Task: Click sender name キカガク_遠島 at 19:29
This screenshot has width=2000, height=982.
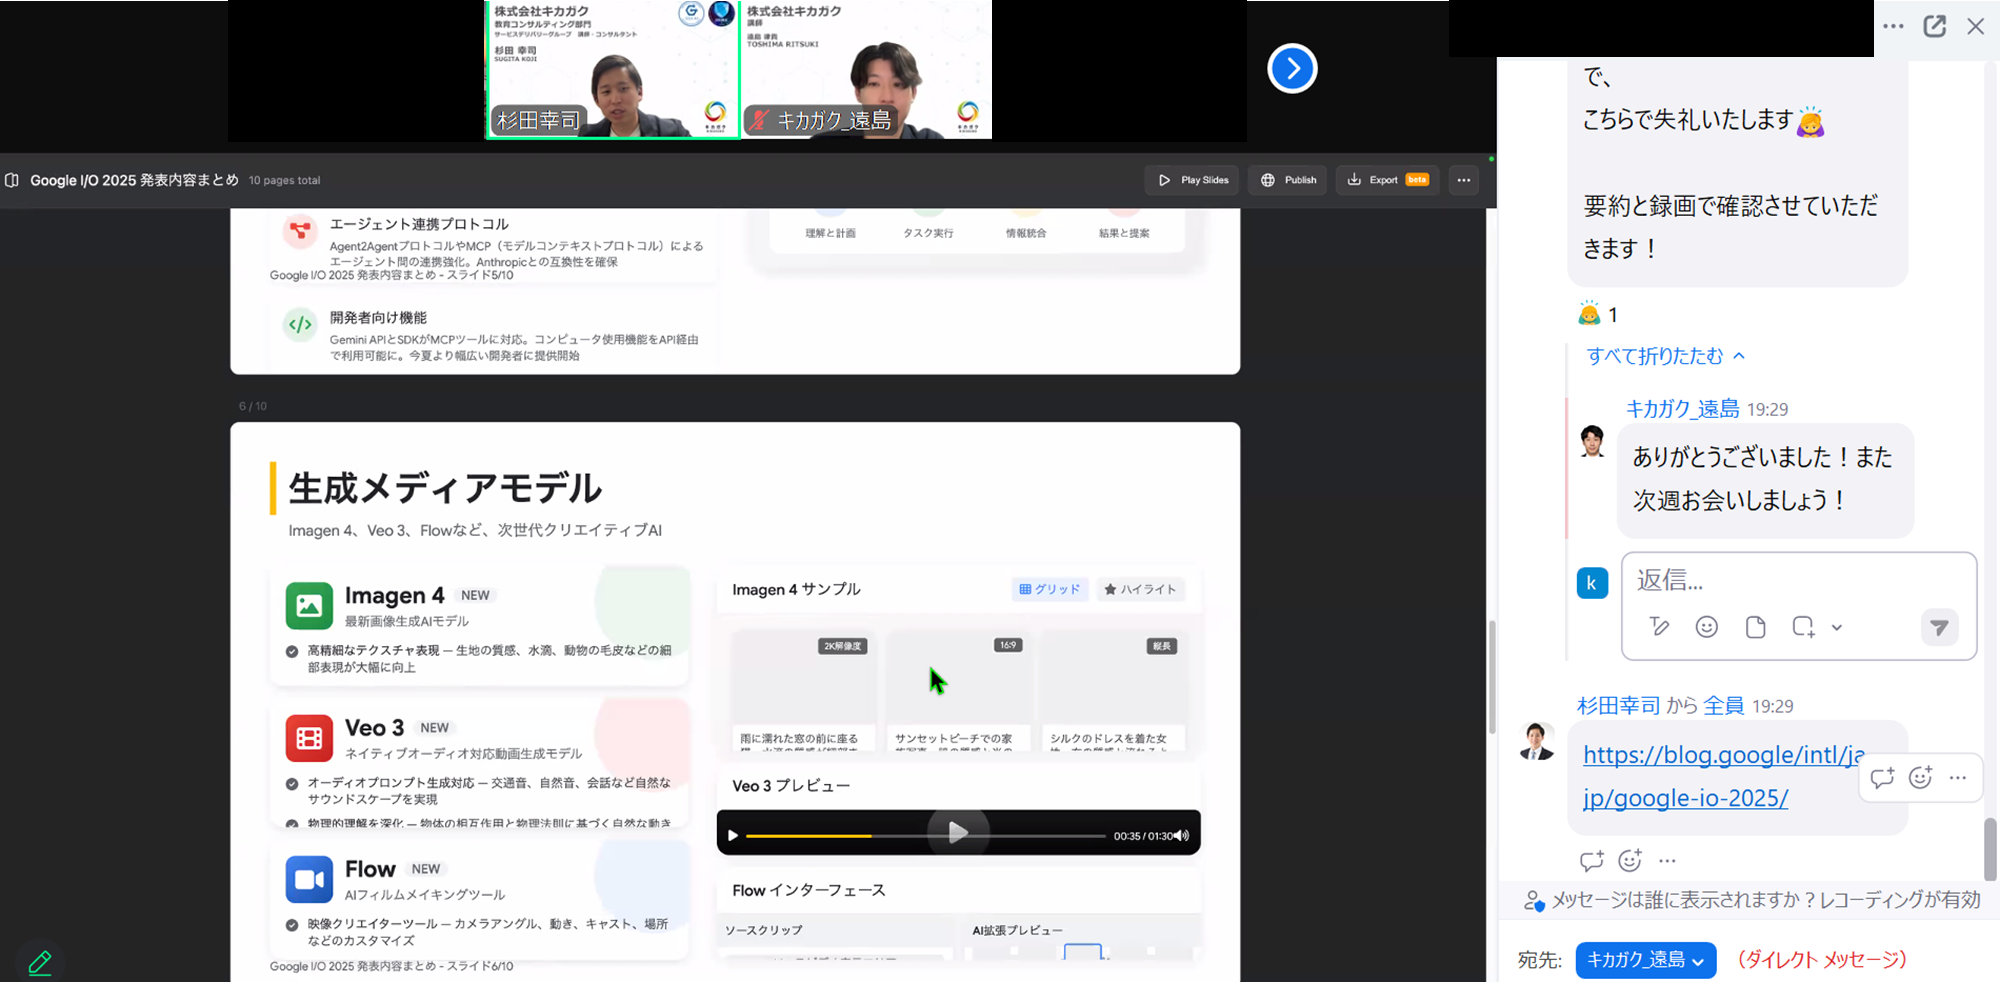Action: point(1682,409)
